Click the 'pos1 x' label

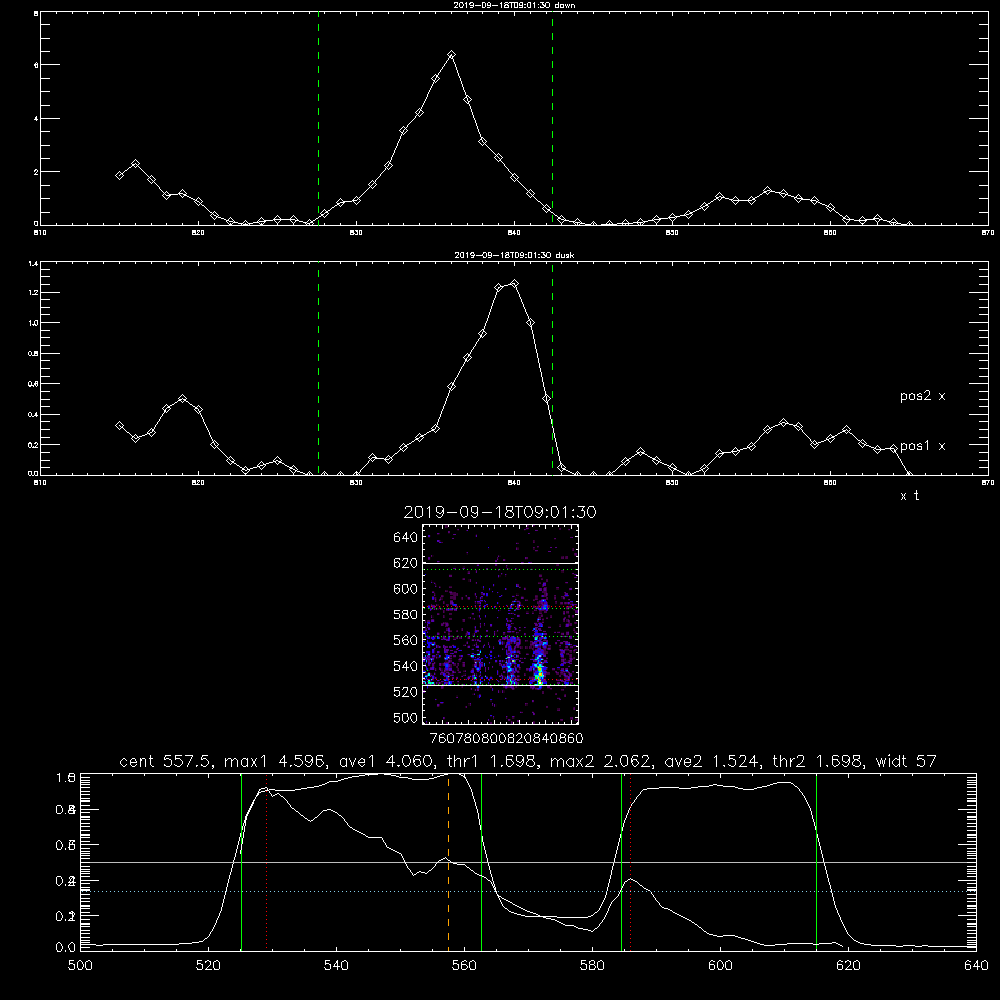click(922, 446)
